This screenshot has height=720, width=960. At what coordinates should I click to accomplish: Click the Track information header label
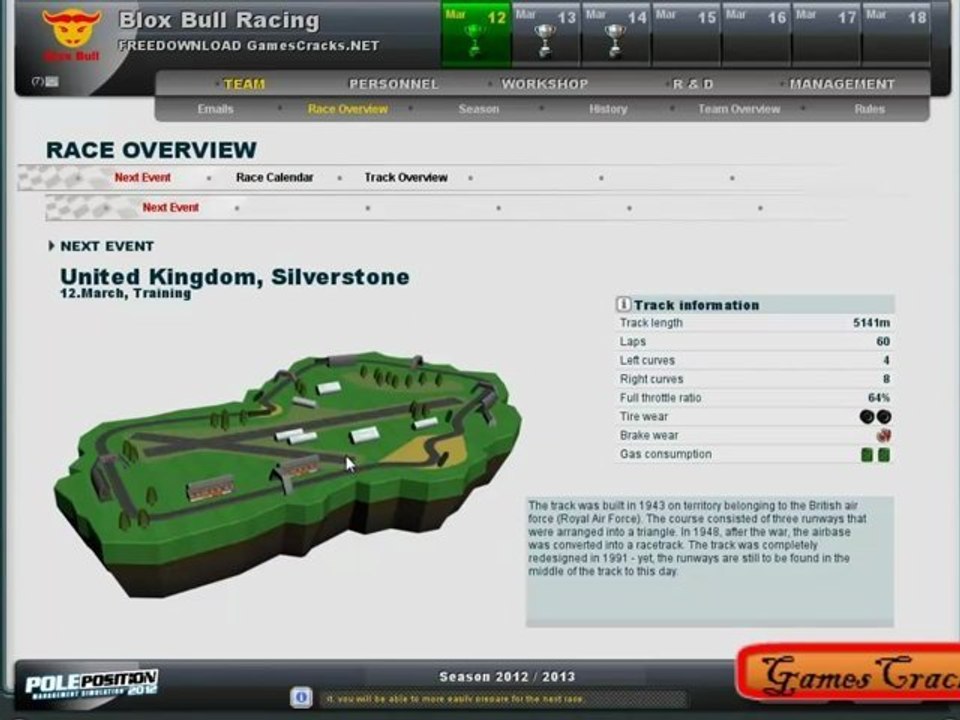pos(696,305)
